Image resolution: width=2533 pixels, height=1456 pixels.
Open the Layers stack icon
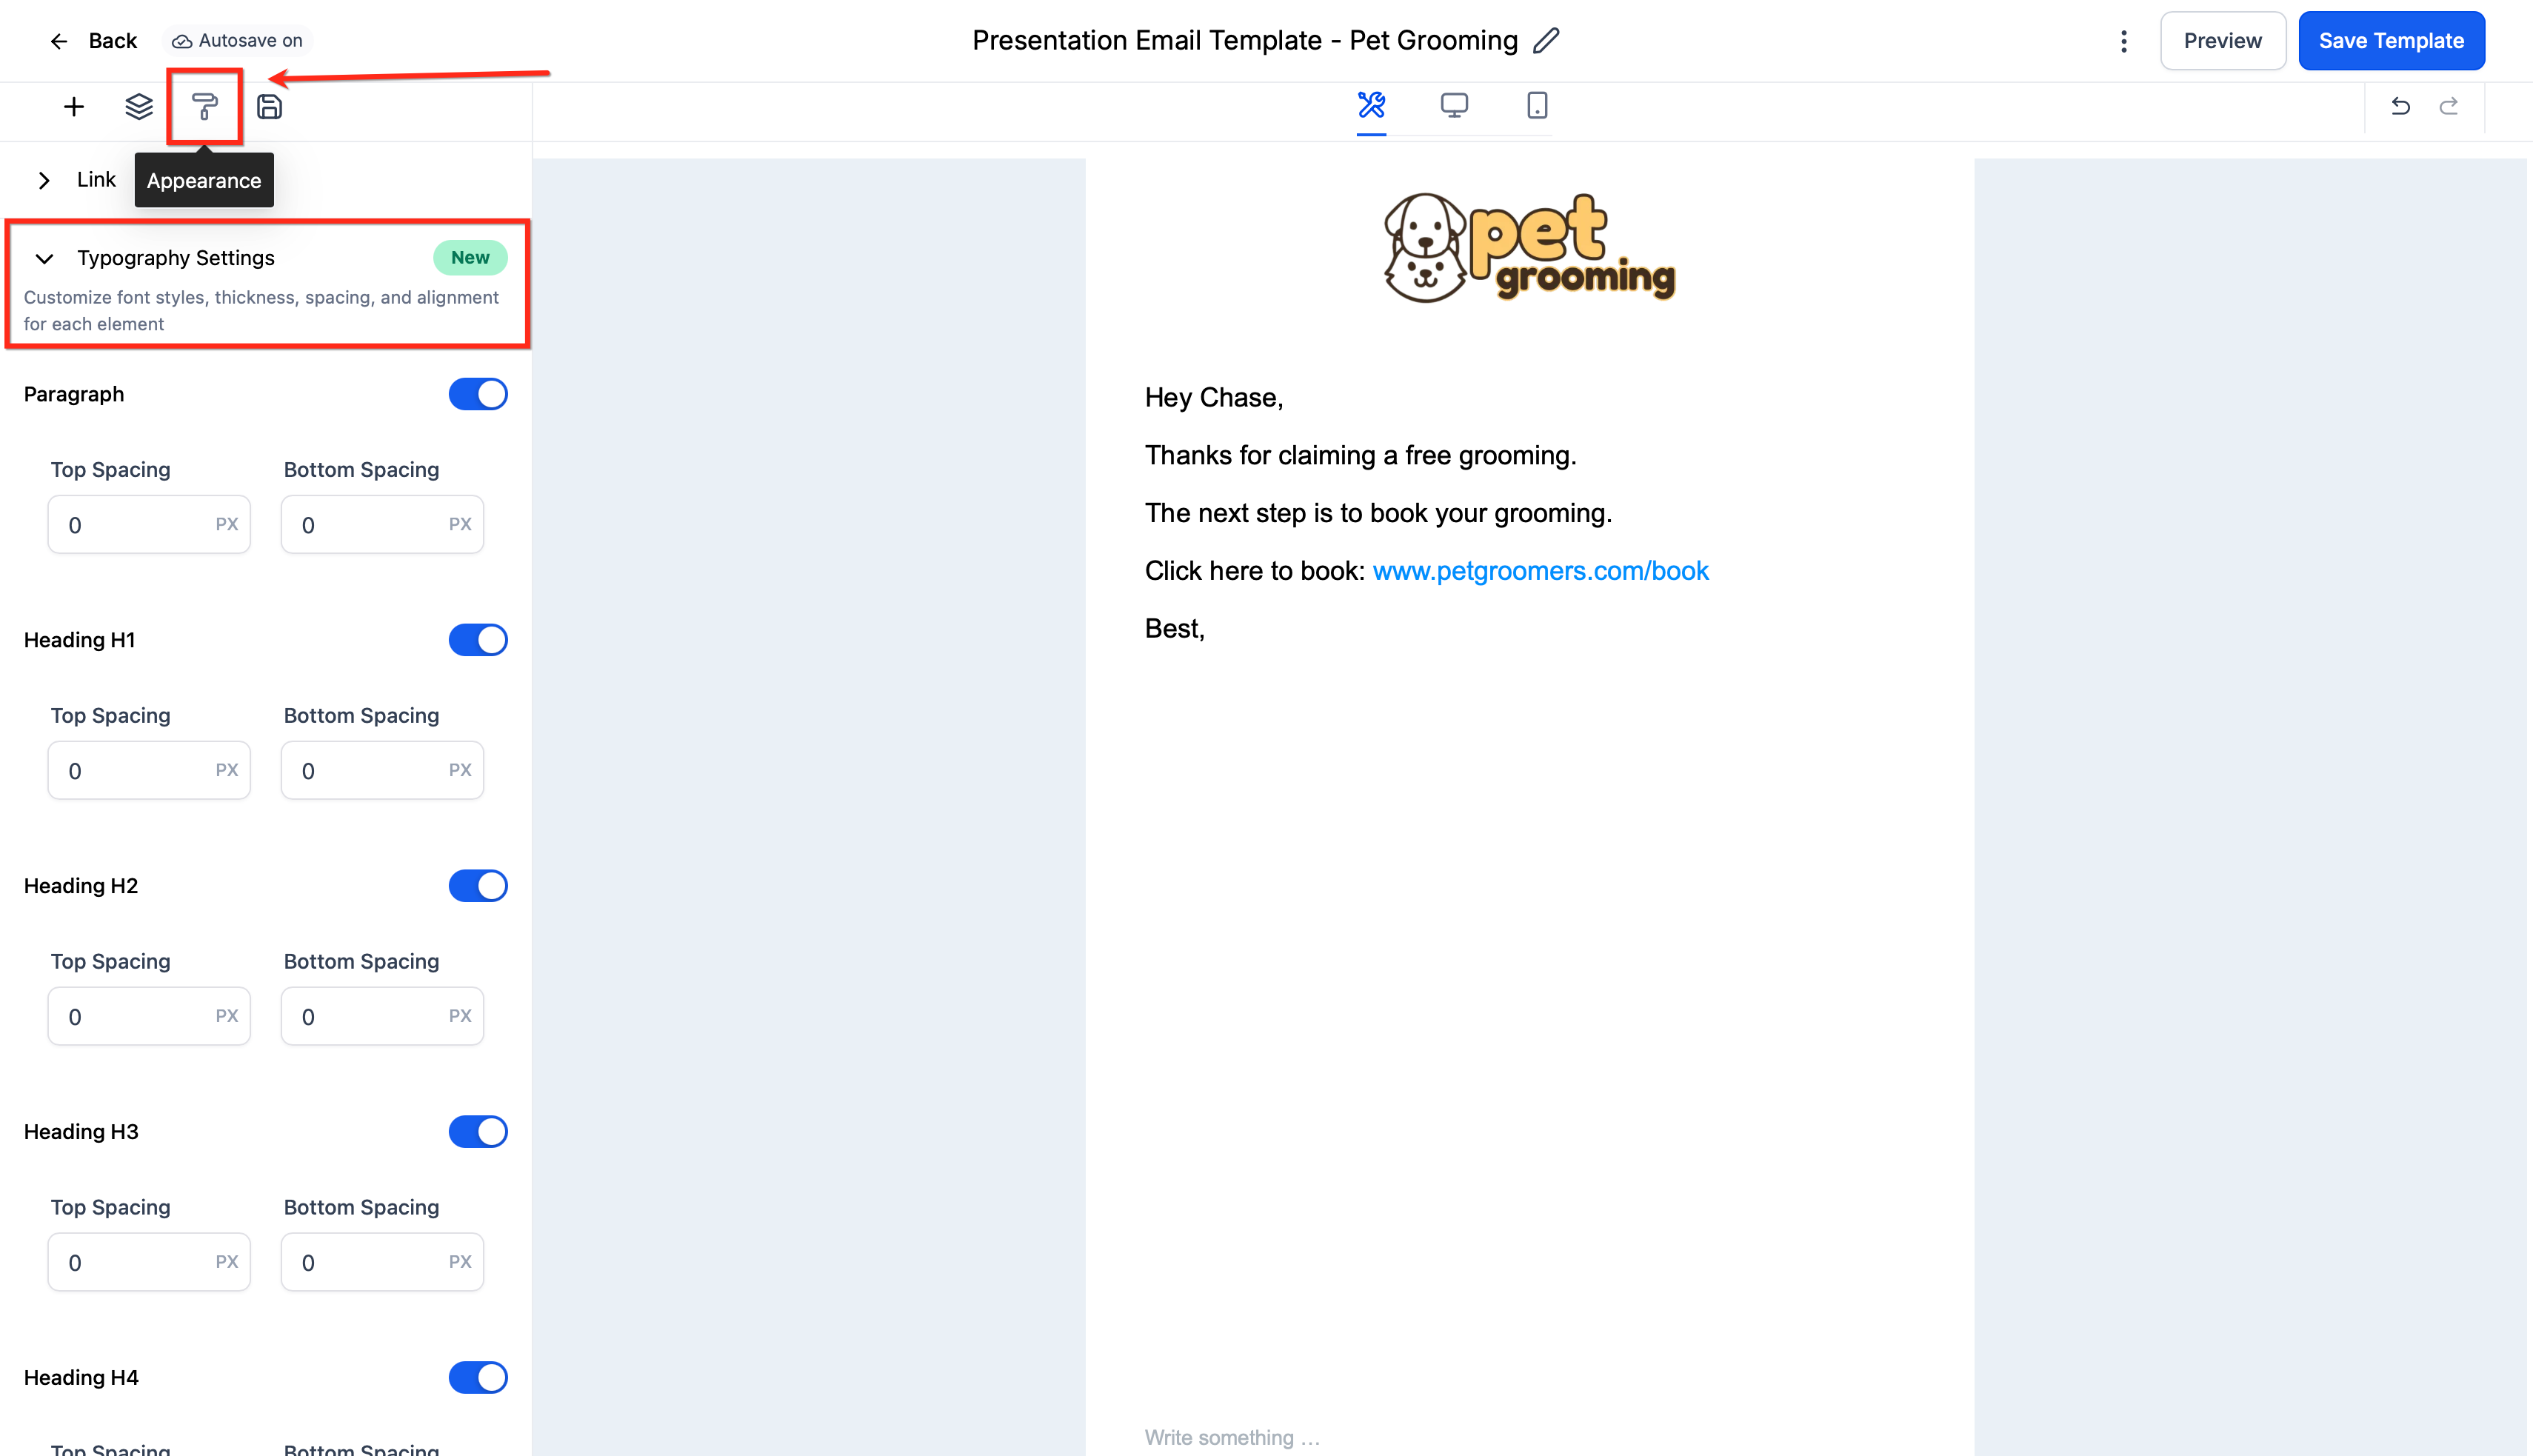[x=139, y=106]
